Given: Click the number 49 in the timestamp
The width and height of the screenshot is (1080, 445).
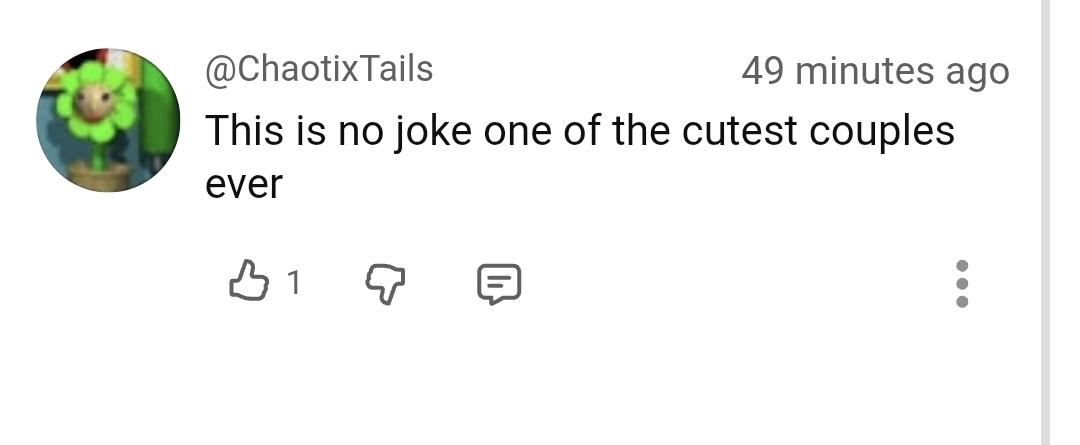Looking at the screenshot, I should 765,71.
